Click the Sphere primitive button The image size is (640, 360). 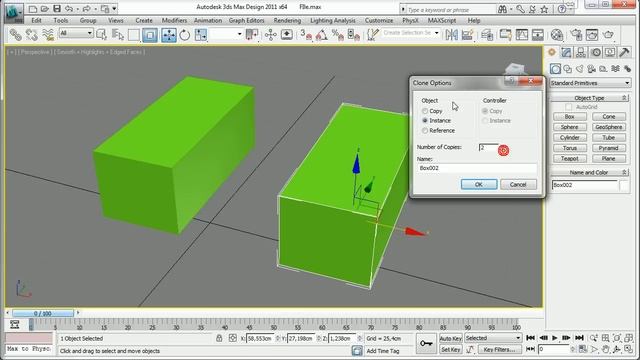coord(570,127)
